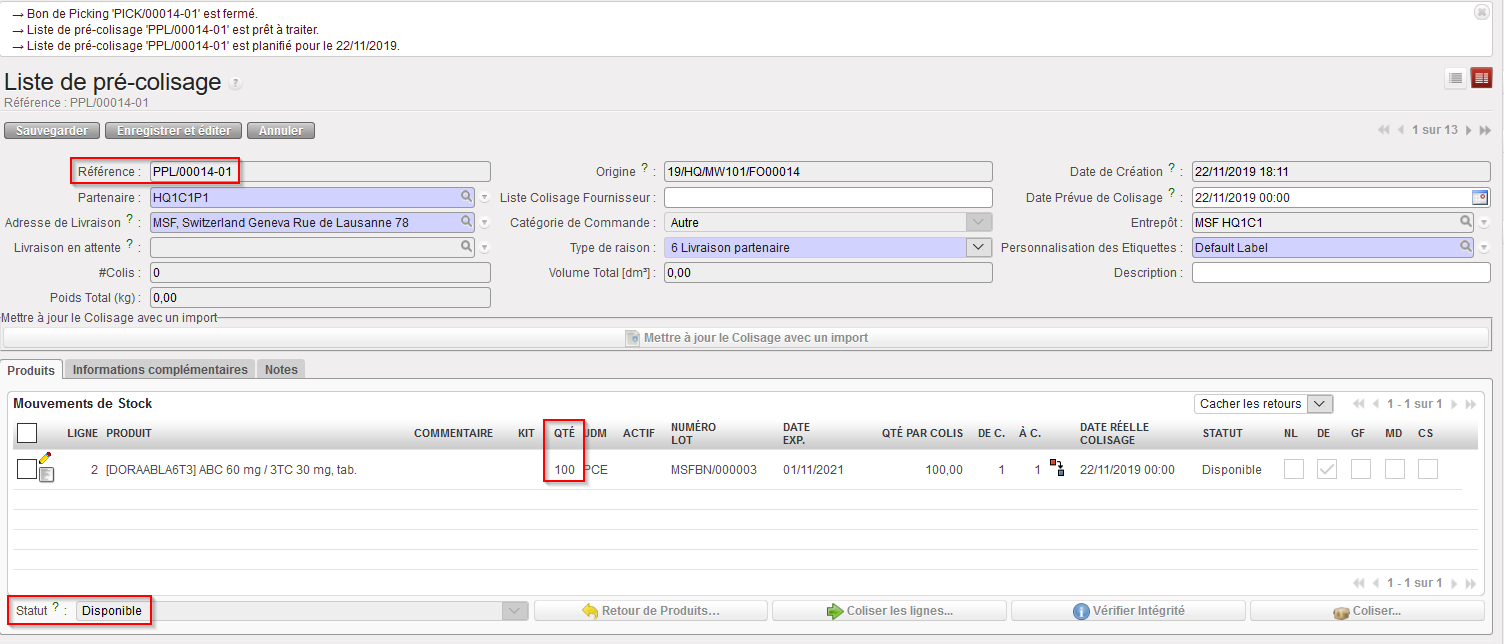Switch to Informations complémentaires tab
1504x644 pixels.
pos(160,370)
